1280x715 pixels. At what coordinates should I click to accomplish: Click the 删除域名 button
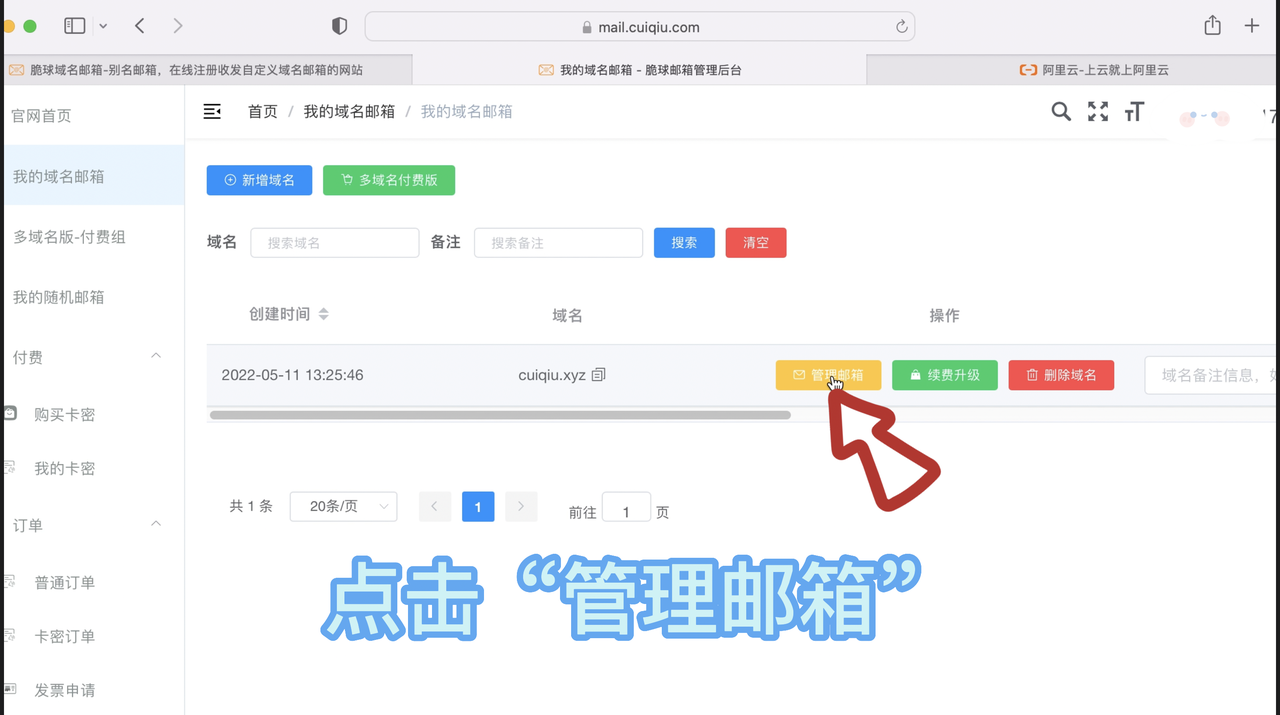pos(1061,375)
